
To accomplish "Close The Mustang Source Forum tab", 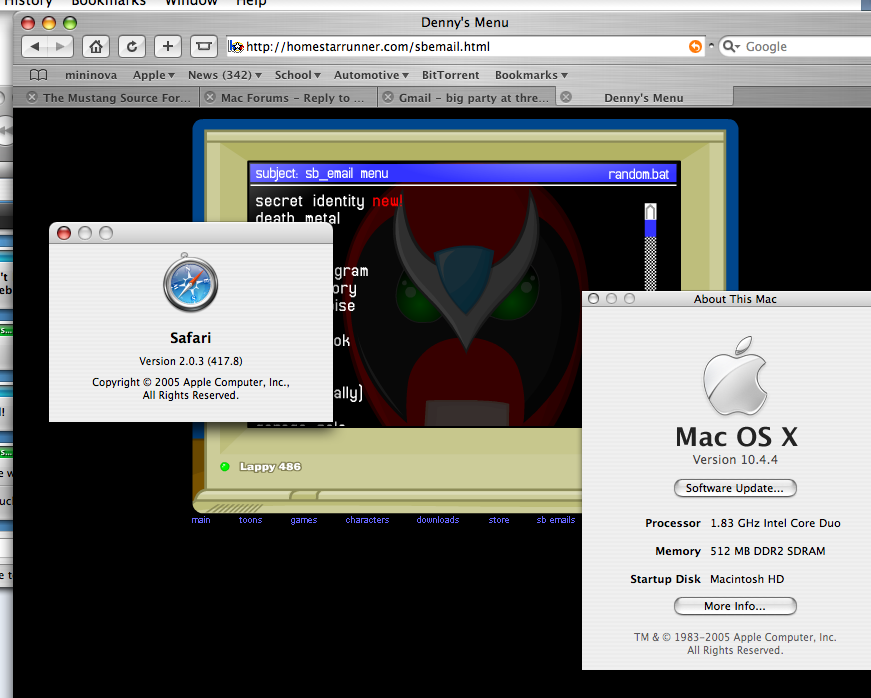I will (32, 98).
